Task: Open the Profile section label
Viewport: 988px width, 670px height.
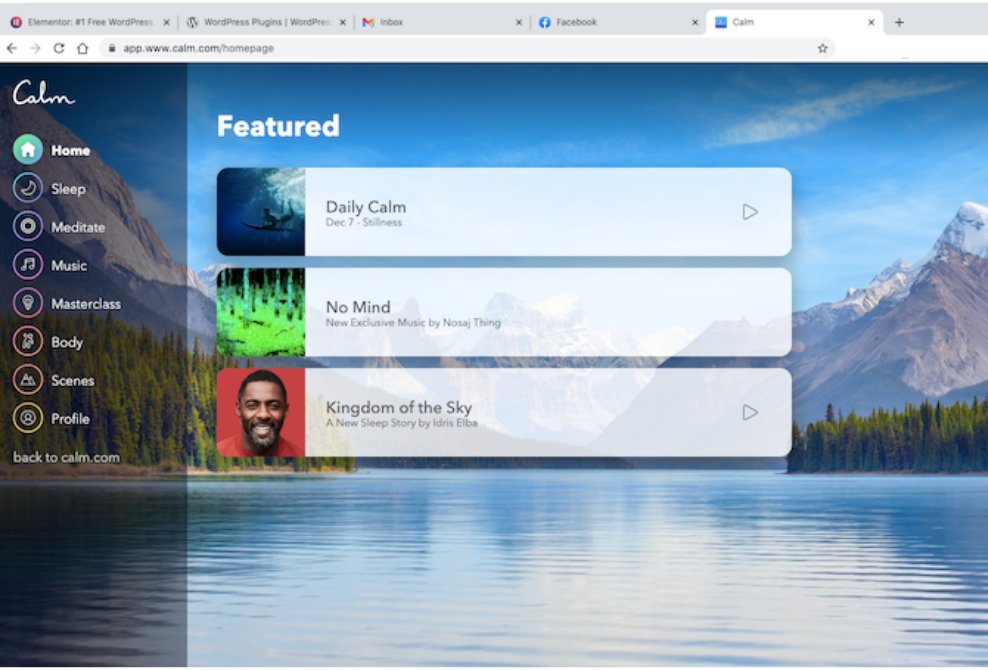Action: 70,419
